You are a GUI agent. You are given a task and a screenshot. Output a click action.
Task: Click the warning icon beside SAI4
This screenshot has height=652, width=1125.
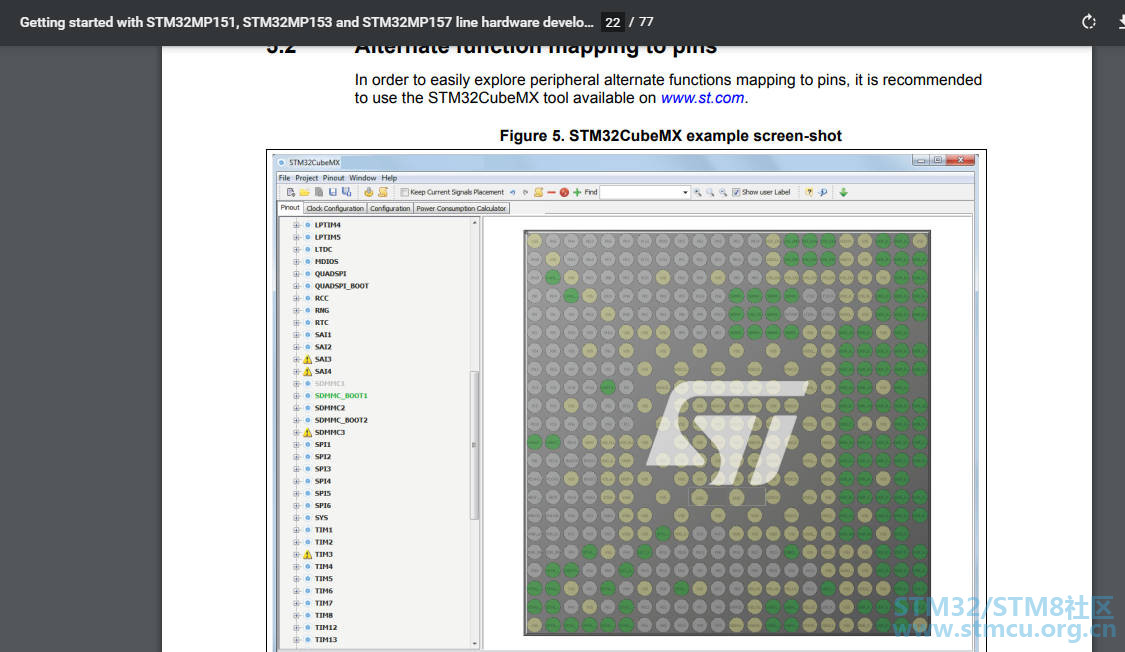tap(308, 372)
